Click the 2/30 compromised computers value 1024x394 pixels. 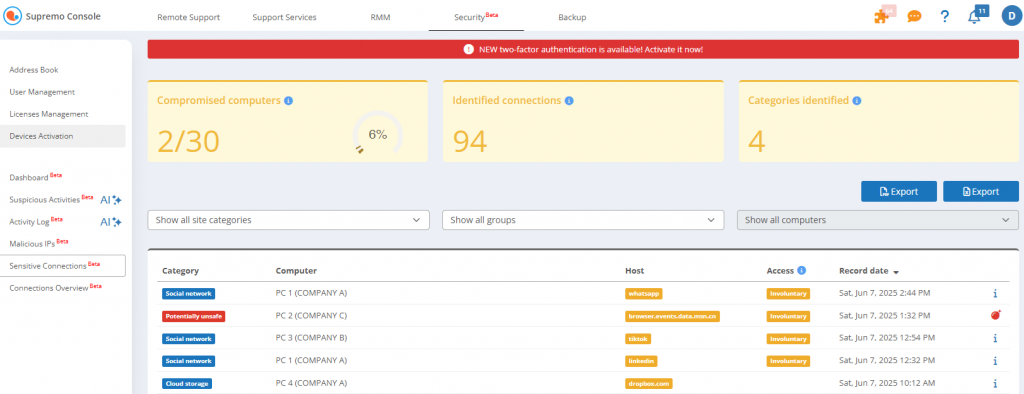click(188, 141)
